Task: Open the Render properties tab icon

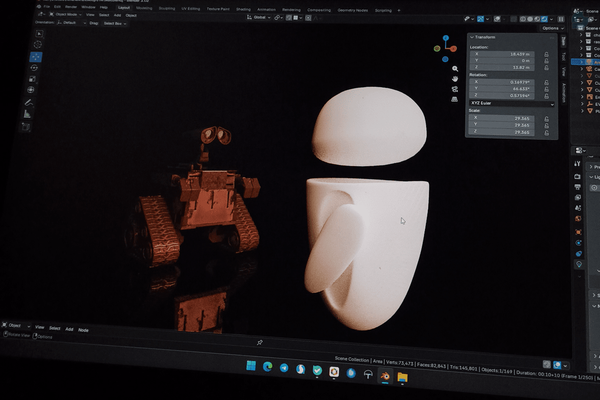Action: tap(577, 176)
